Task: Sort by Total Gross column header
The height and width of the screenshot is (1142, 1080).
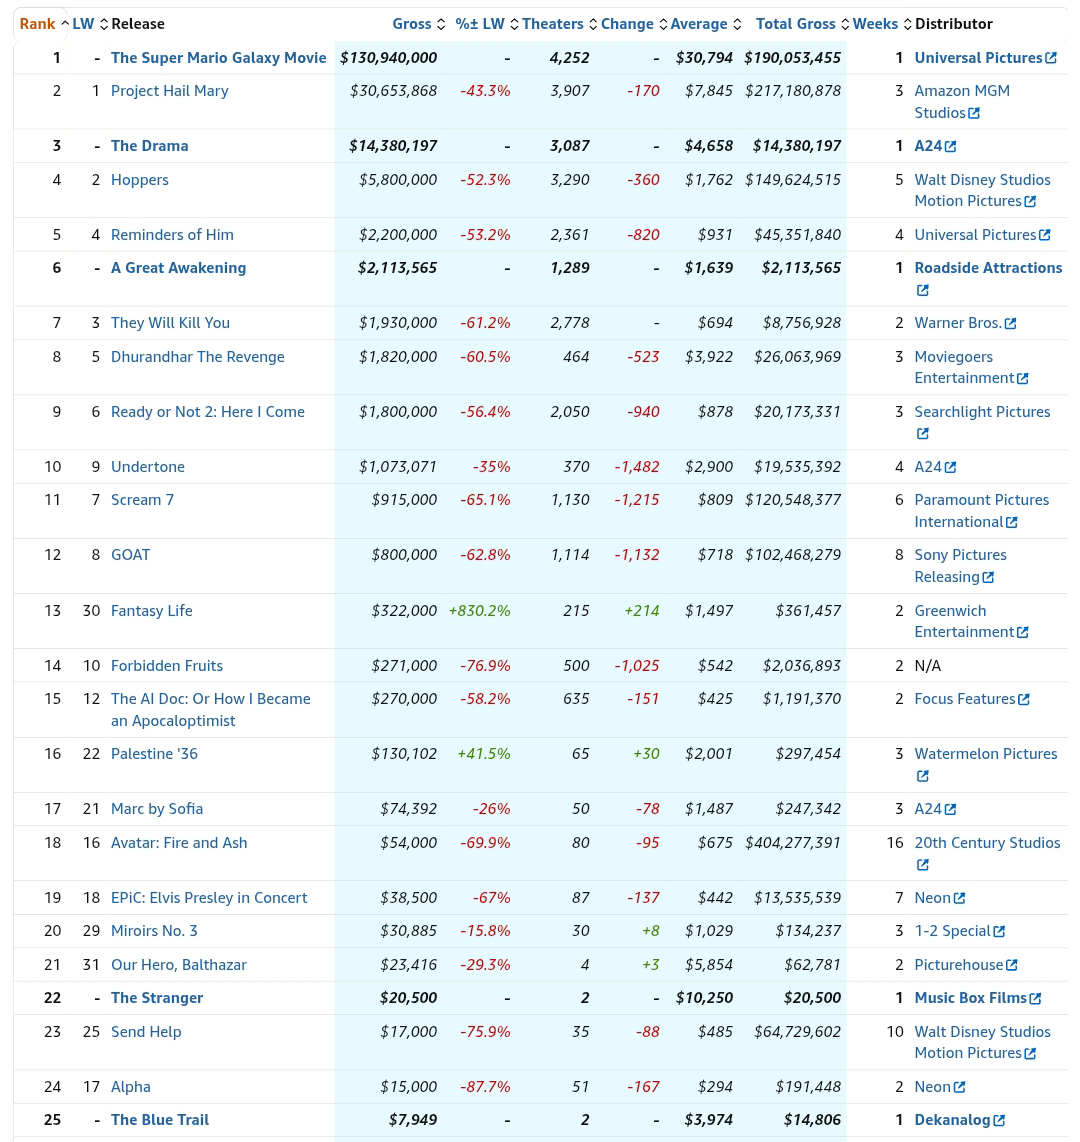Action: 796,24
